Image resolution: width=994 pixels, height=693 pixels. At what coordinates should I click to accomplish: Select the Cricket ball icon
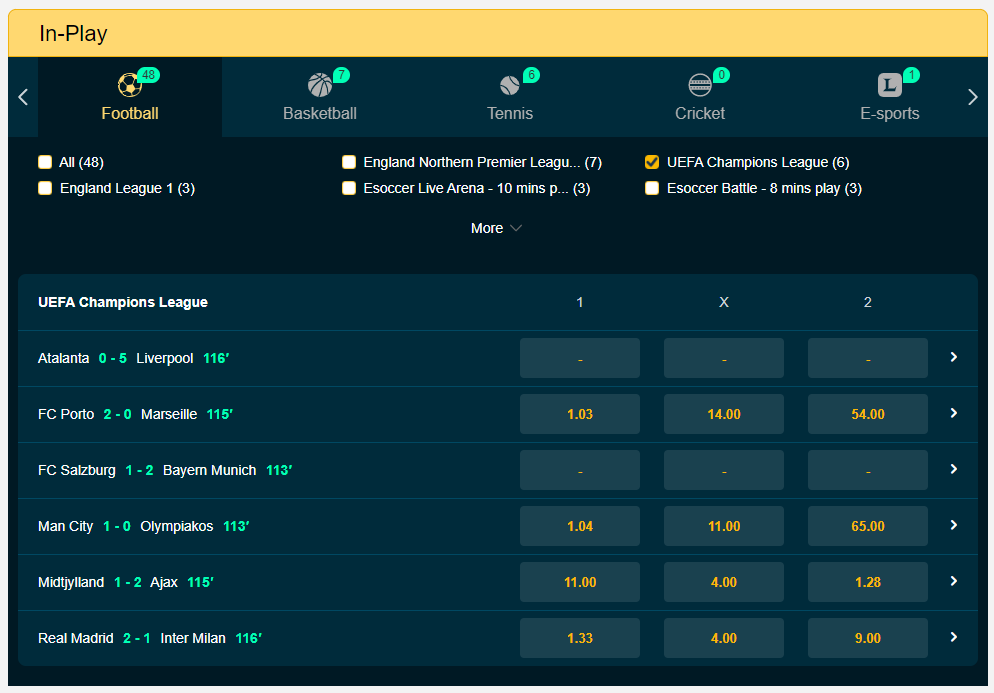click(x=700, y=85)
